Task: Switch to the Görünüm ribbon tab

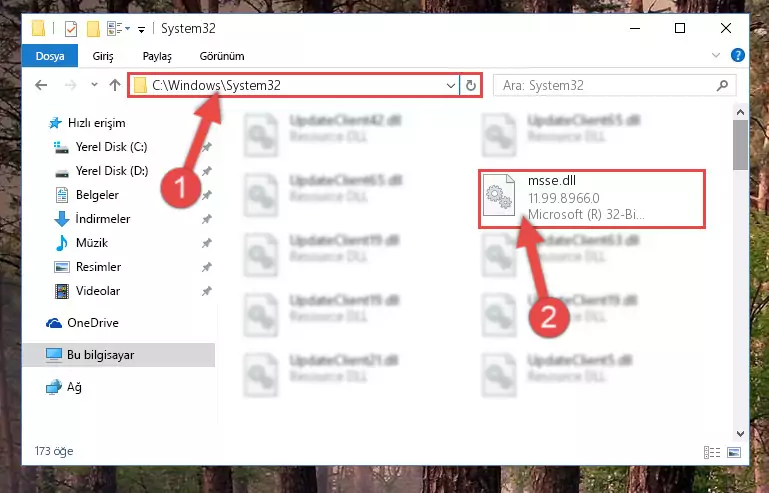Action: coord(222,56)
